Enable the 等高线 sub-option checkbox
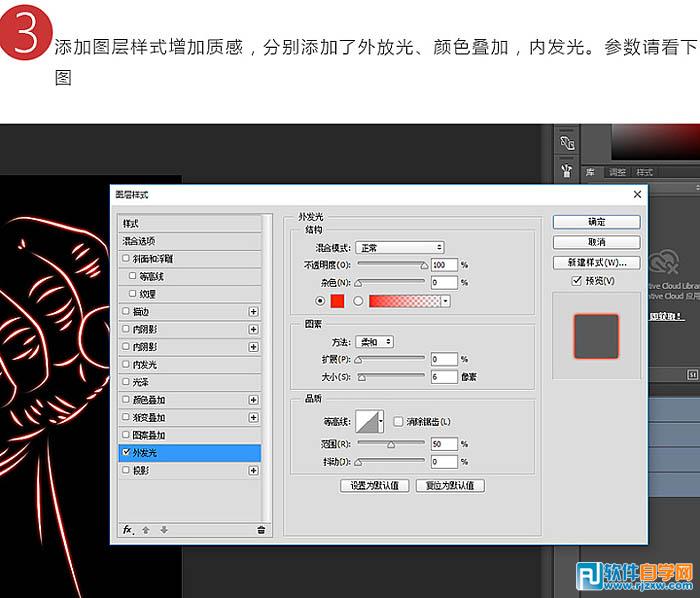 [x=132, y=276]
